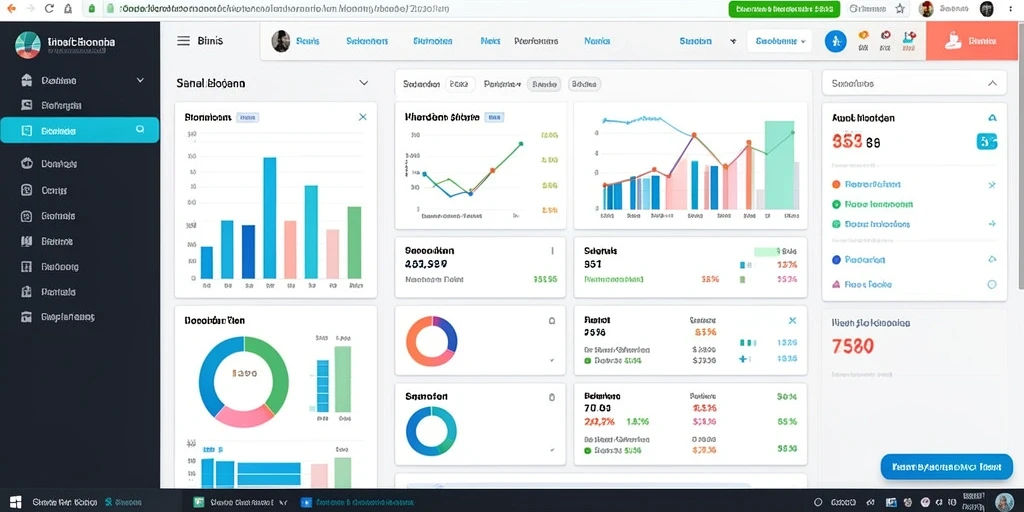Click the user avatar in the navigation bar

point(281,40)
